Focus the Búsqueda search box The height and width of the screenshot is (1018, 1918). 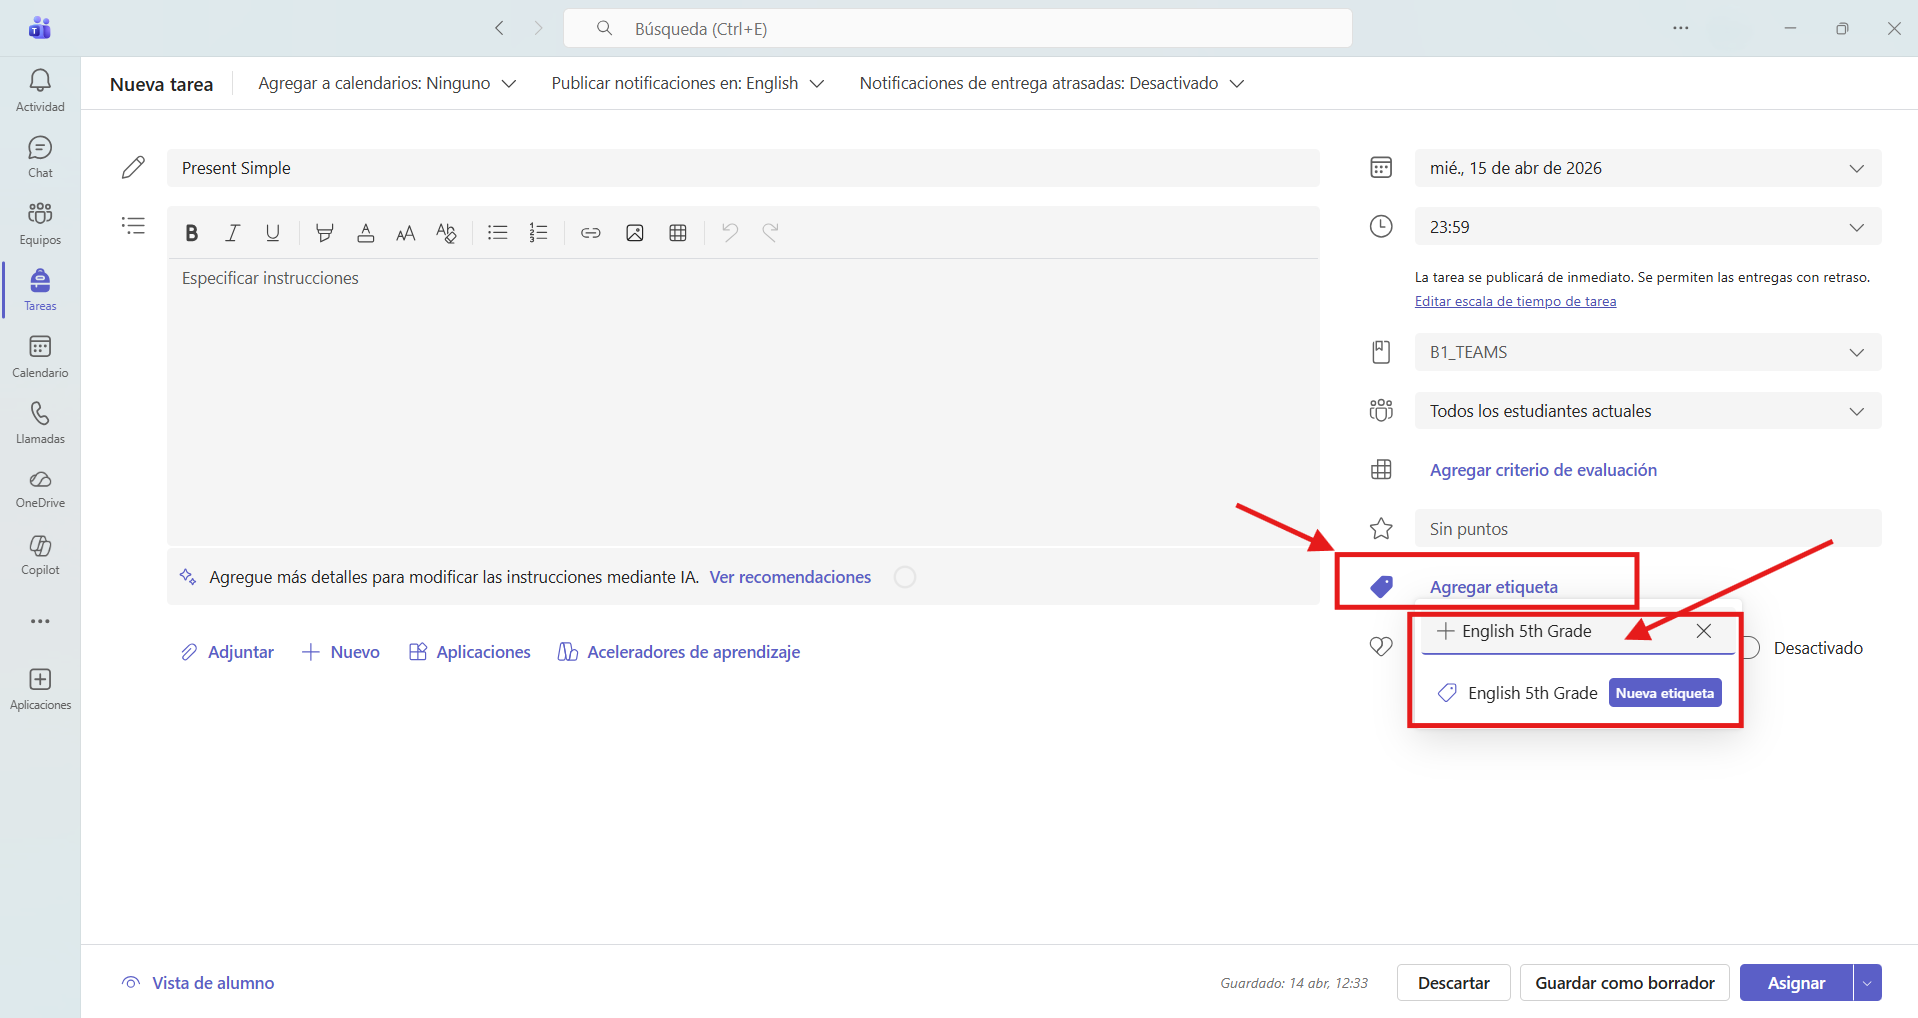pos(958,28)
